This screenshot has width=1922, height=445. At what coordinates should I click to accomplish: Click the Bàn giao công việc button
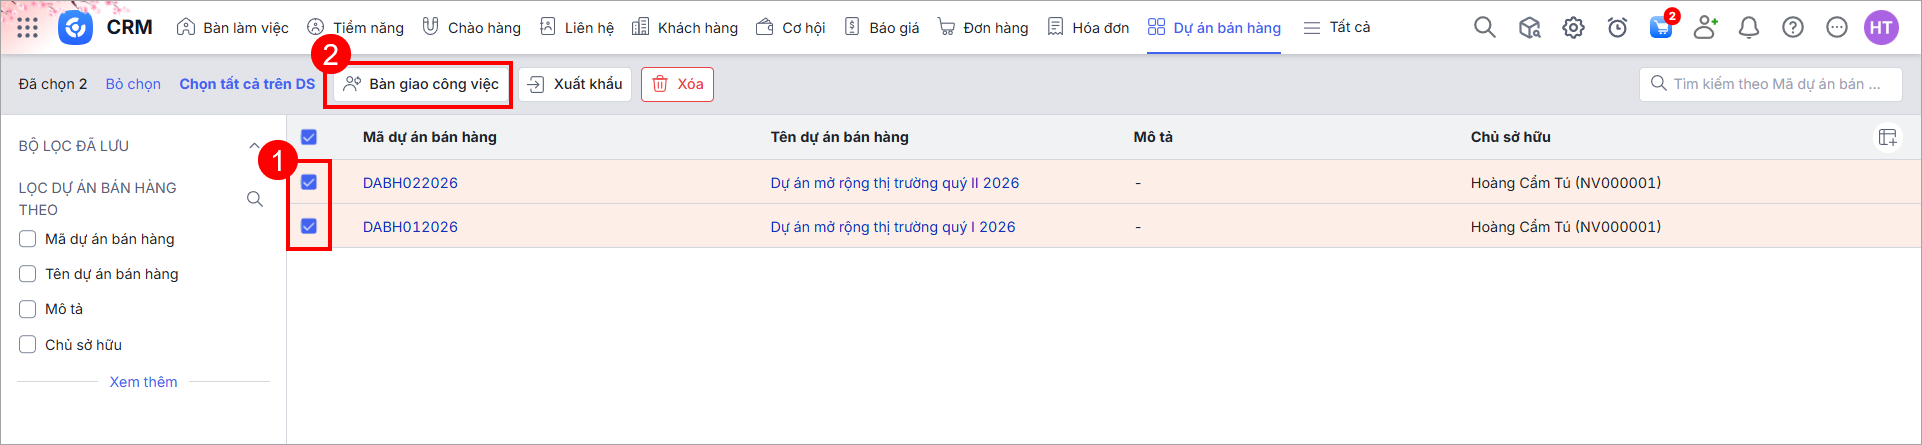point(421,84)
